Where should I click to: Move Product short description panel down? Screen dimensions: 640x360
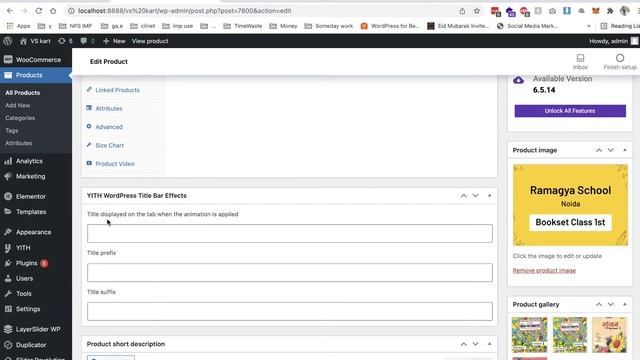click(x=476, y=344)
